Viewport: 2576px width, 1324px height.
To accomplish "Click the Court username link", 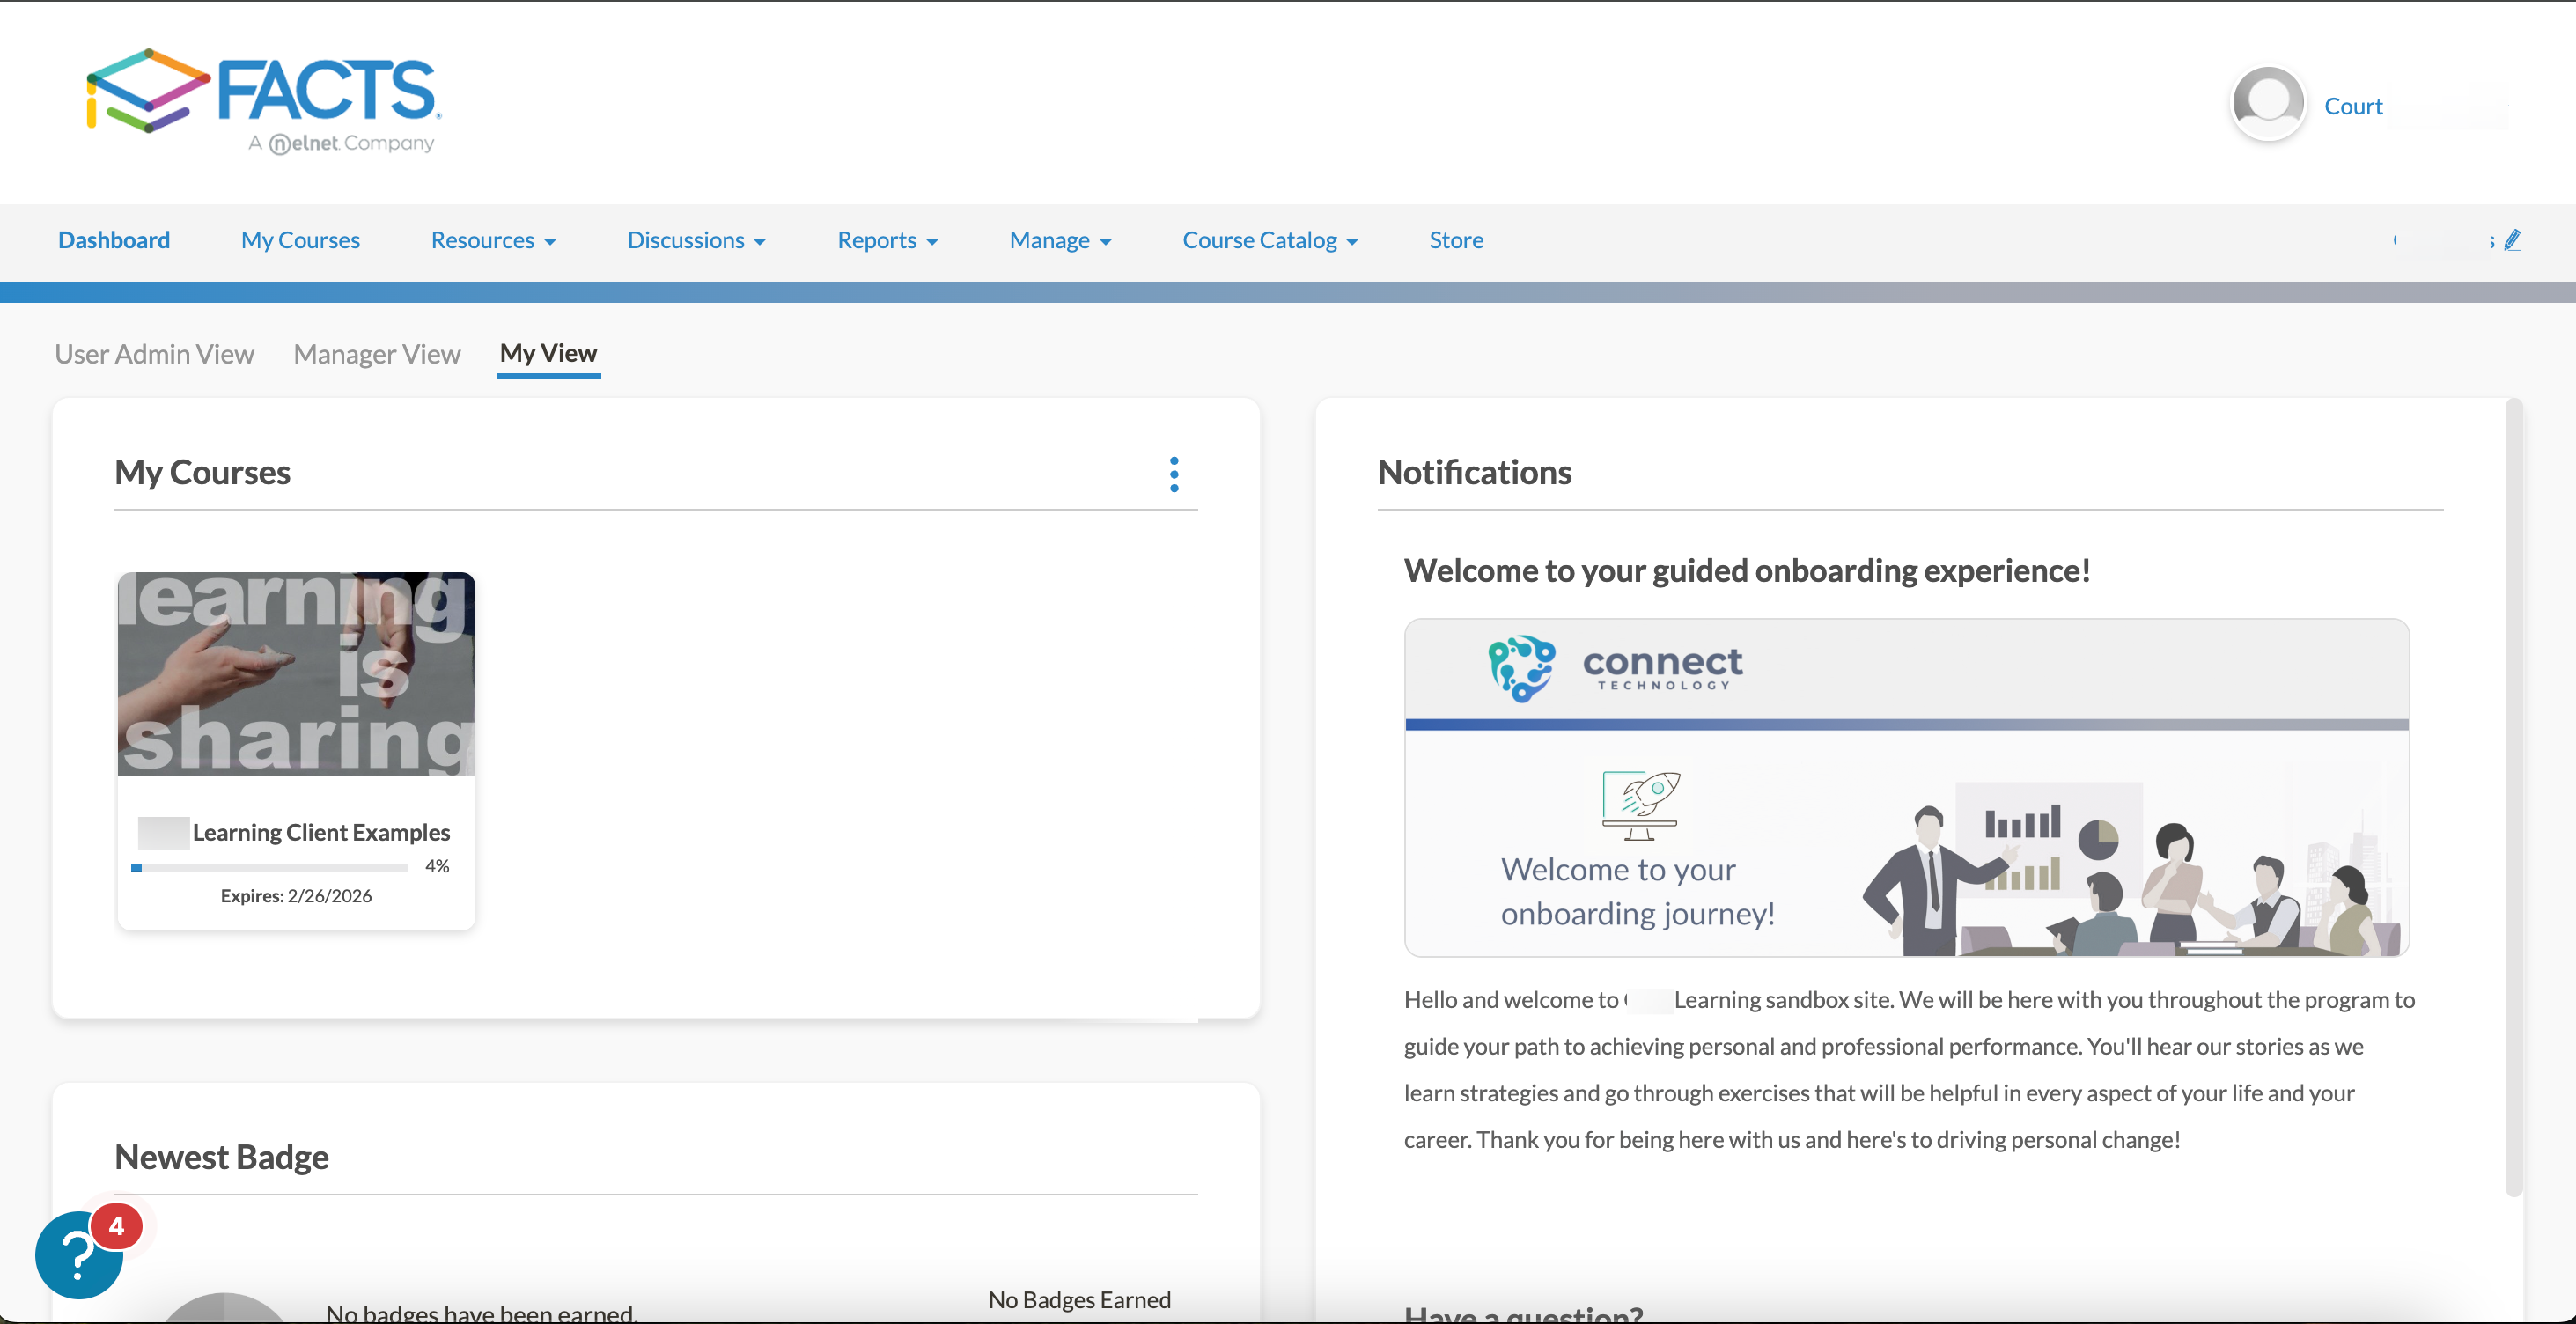I will [2352, 106].
